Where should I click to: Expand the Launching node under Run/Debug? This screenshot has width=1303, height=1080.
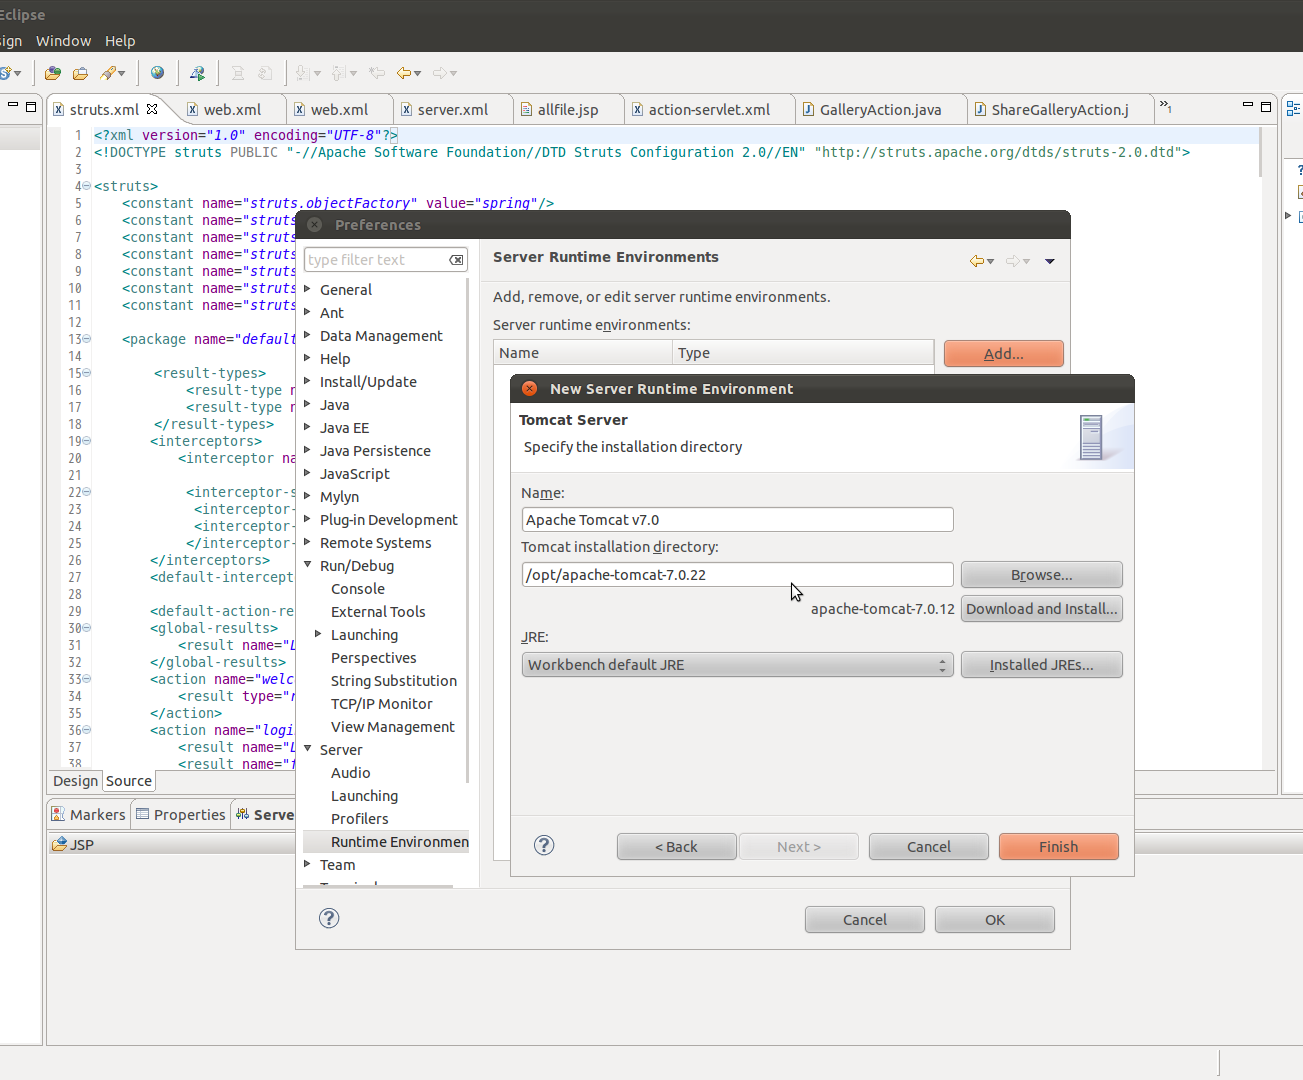pyautogui.click(x=318, y=635)
